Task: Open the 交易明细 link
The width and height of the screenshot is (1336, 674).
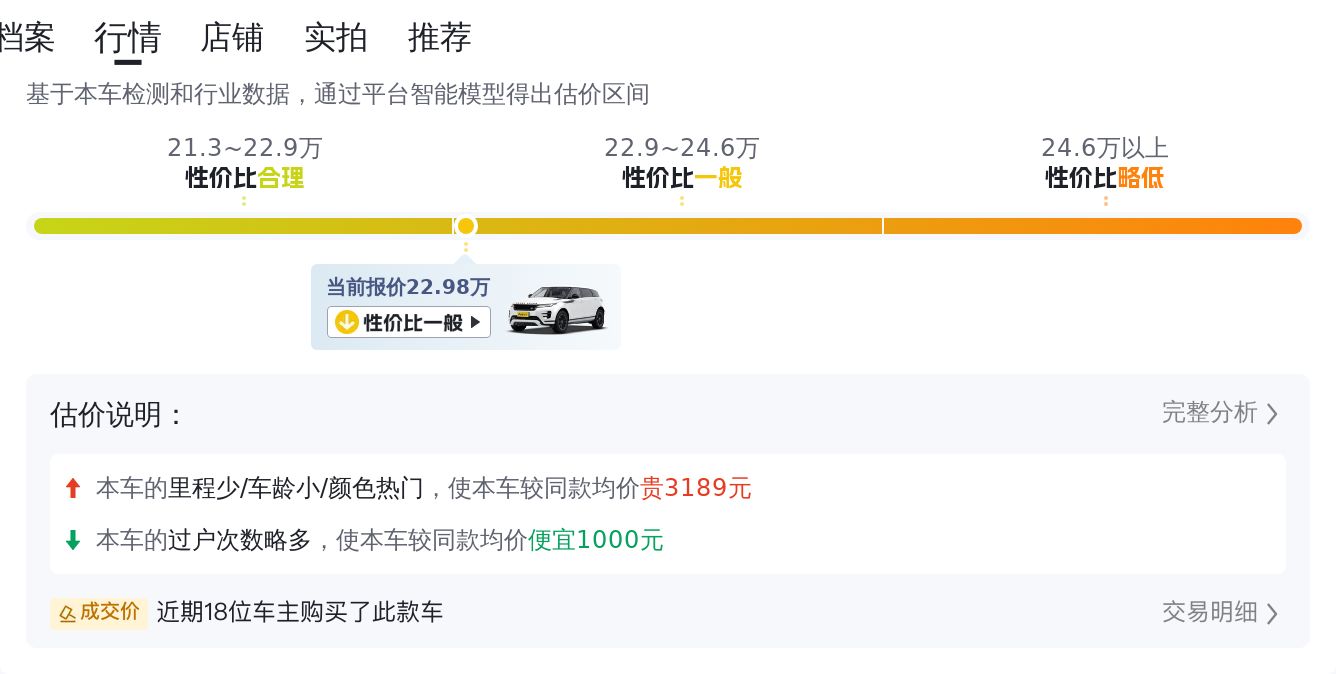Action: [x=1209, y=612]
